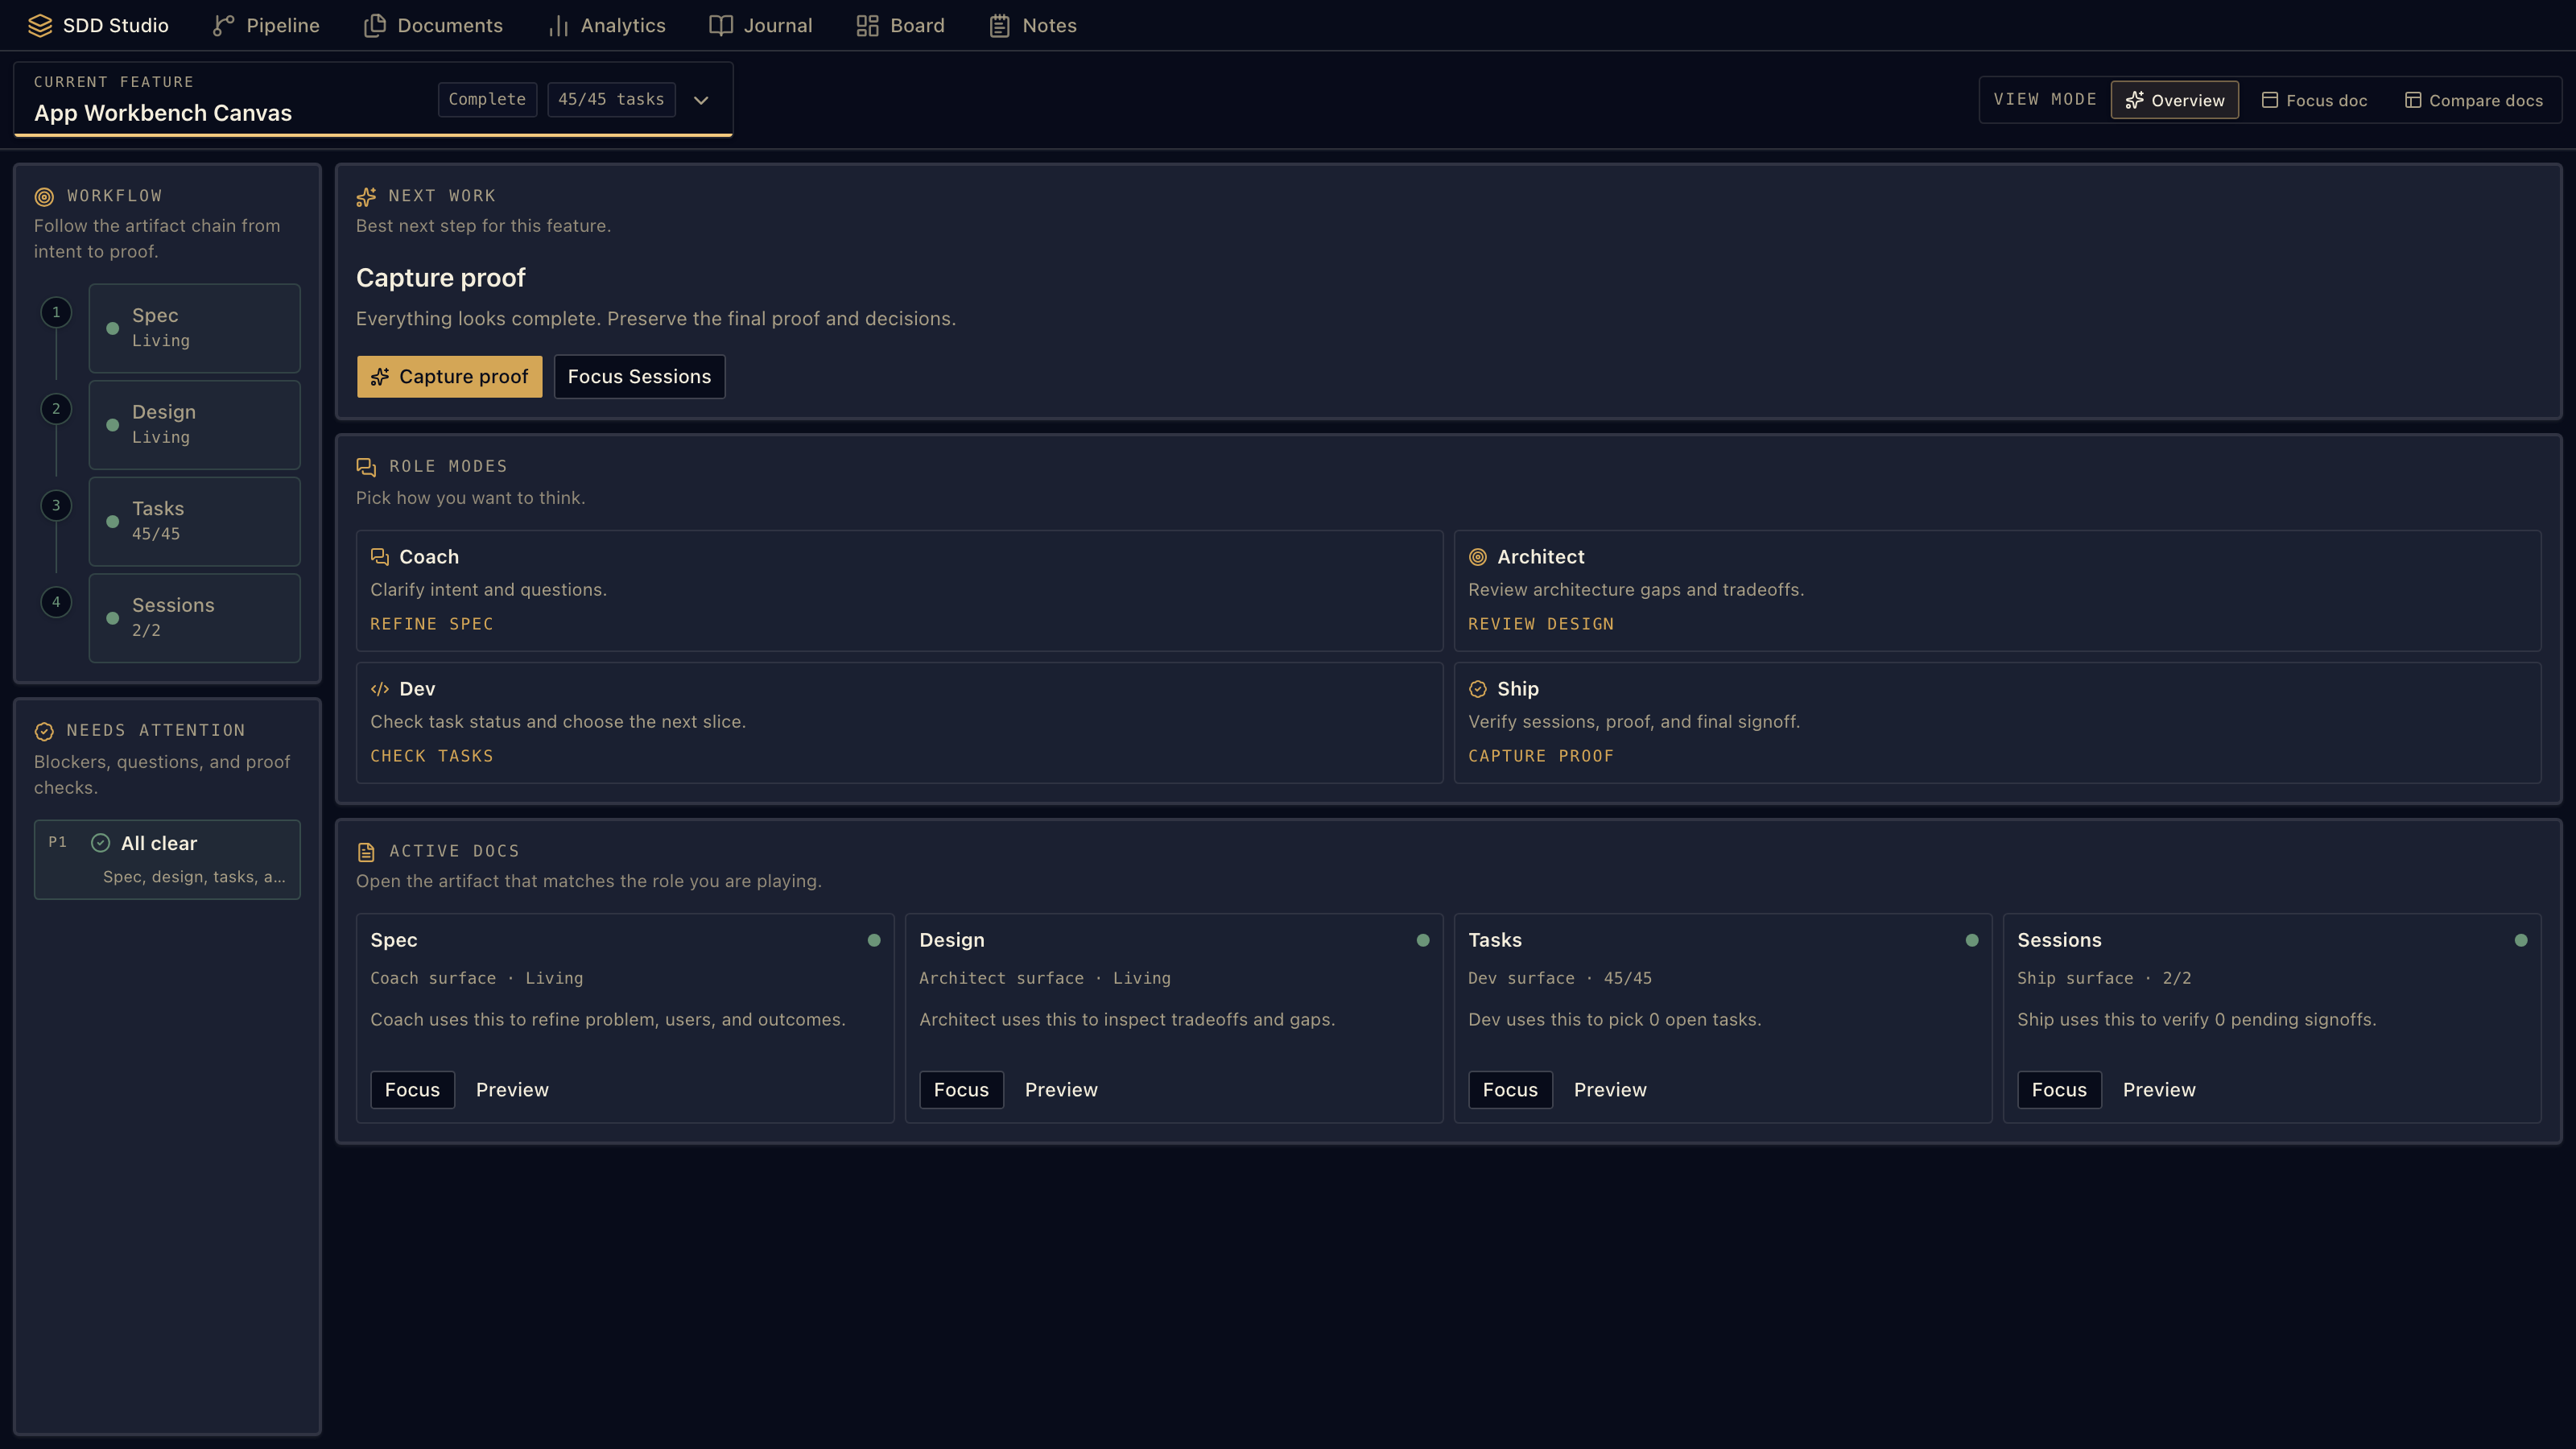
Task: Click the Pipeline branch icon
Action: (223, 26)
